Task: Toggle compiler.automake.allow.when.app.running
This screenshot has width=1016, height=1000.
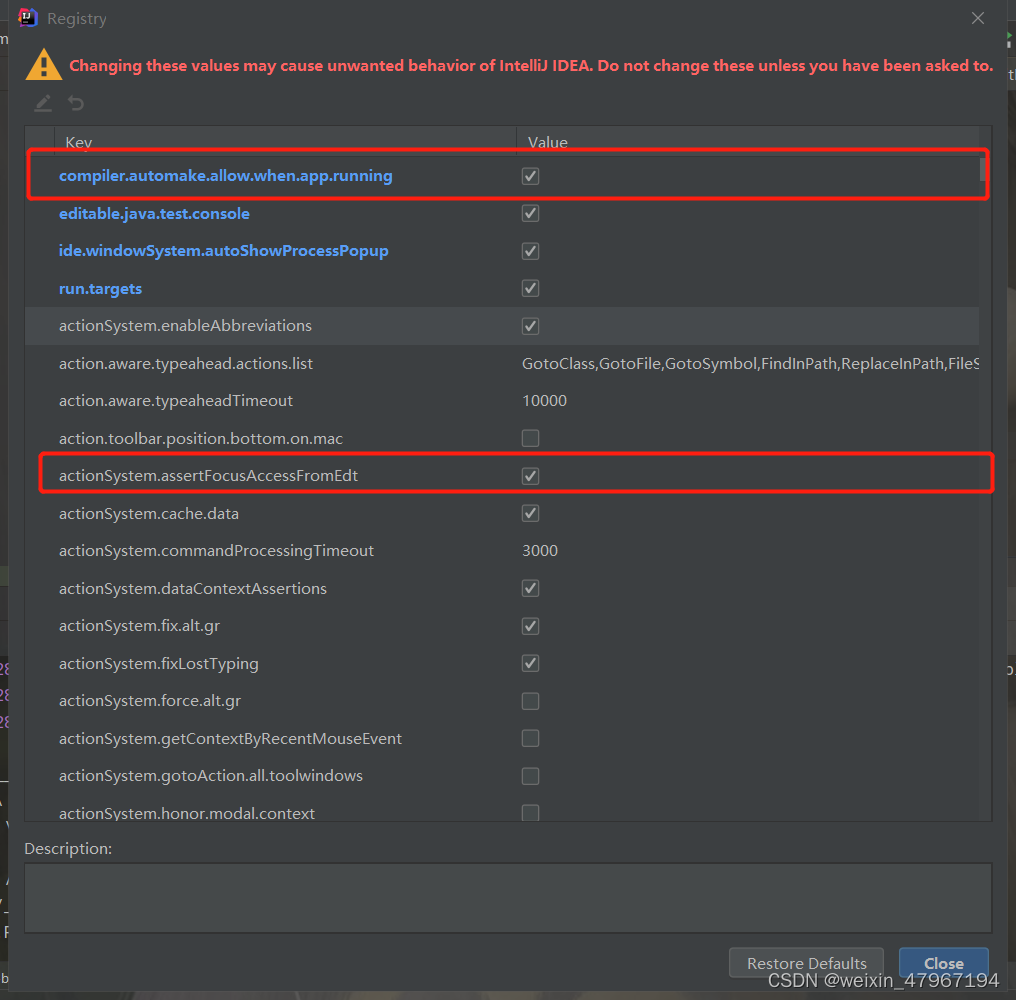Action: tap(530, 176)
